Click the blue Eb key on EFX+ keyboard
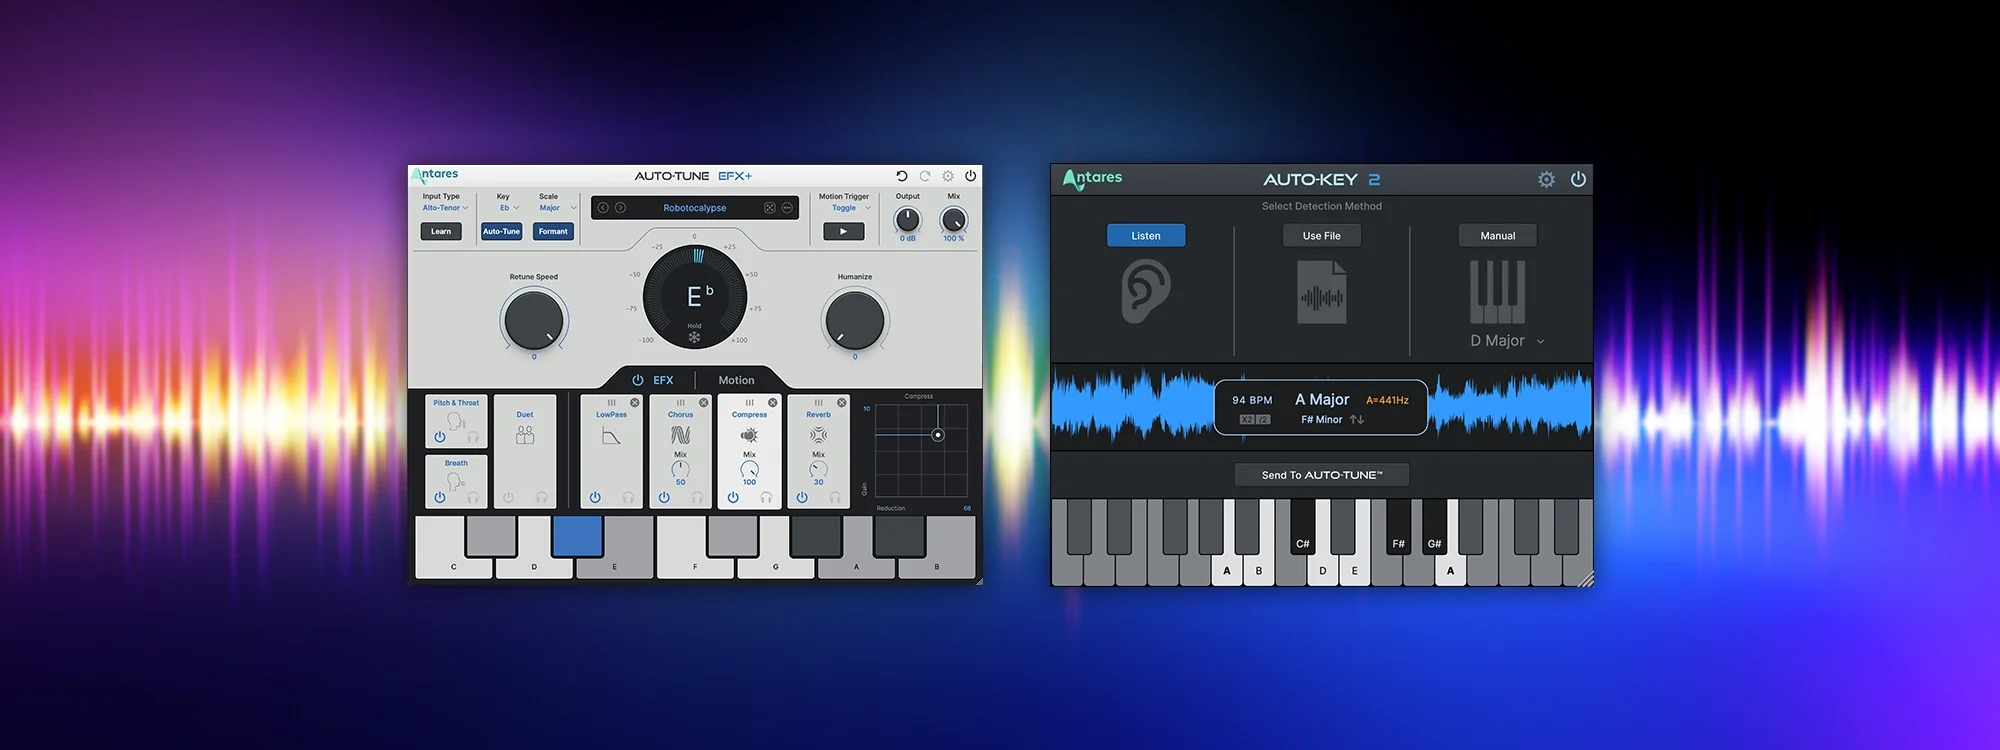The height and width of the screenshot is (750, 2000). click(578, 536)
